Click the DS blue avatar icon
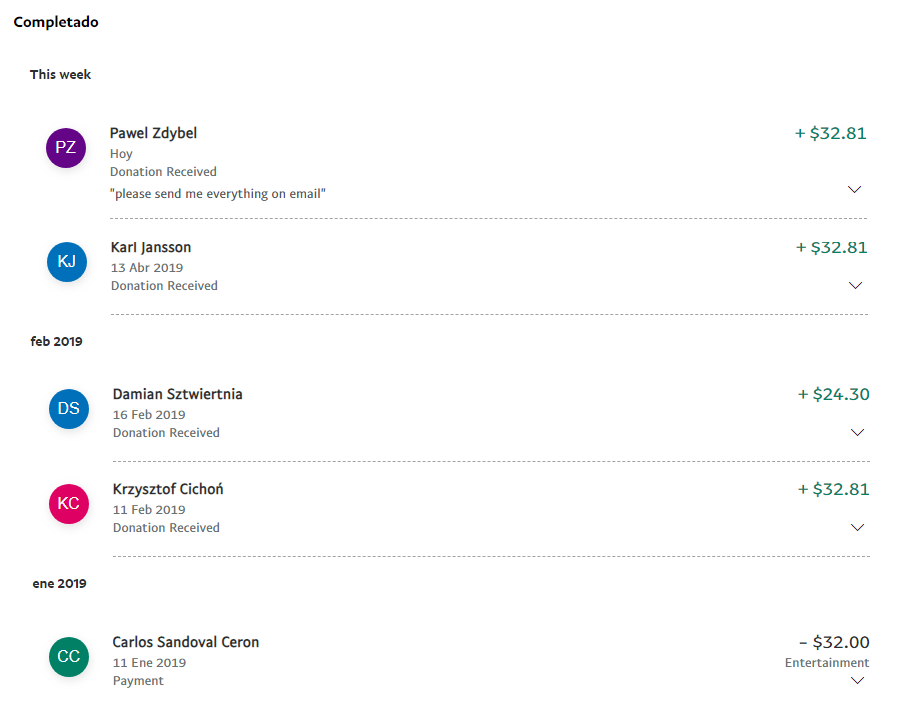Viewport: 914px width, 708px height. point(69,409)
